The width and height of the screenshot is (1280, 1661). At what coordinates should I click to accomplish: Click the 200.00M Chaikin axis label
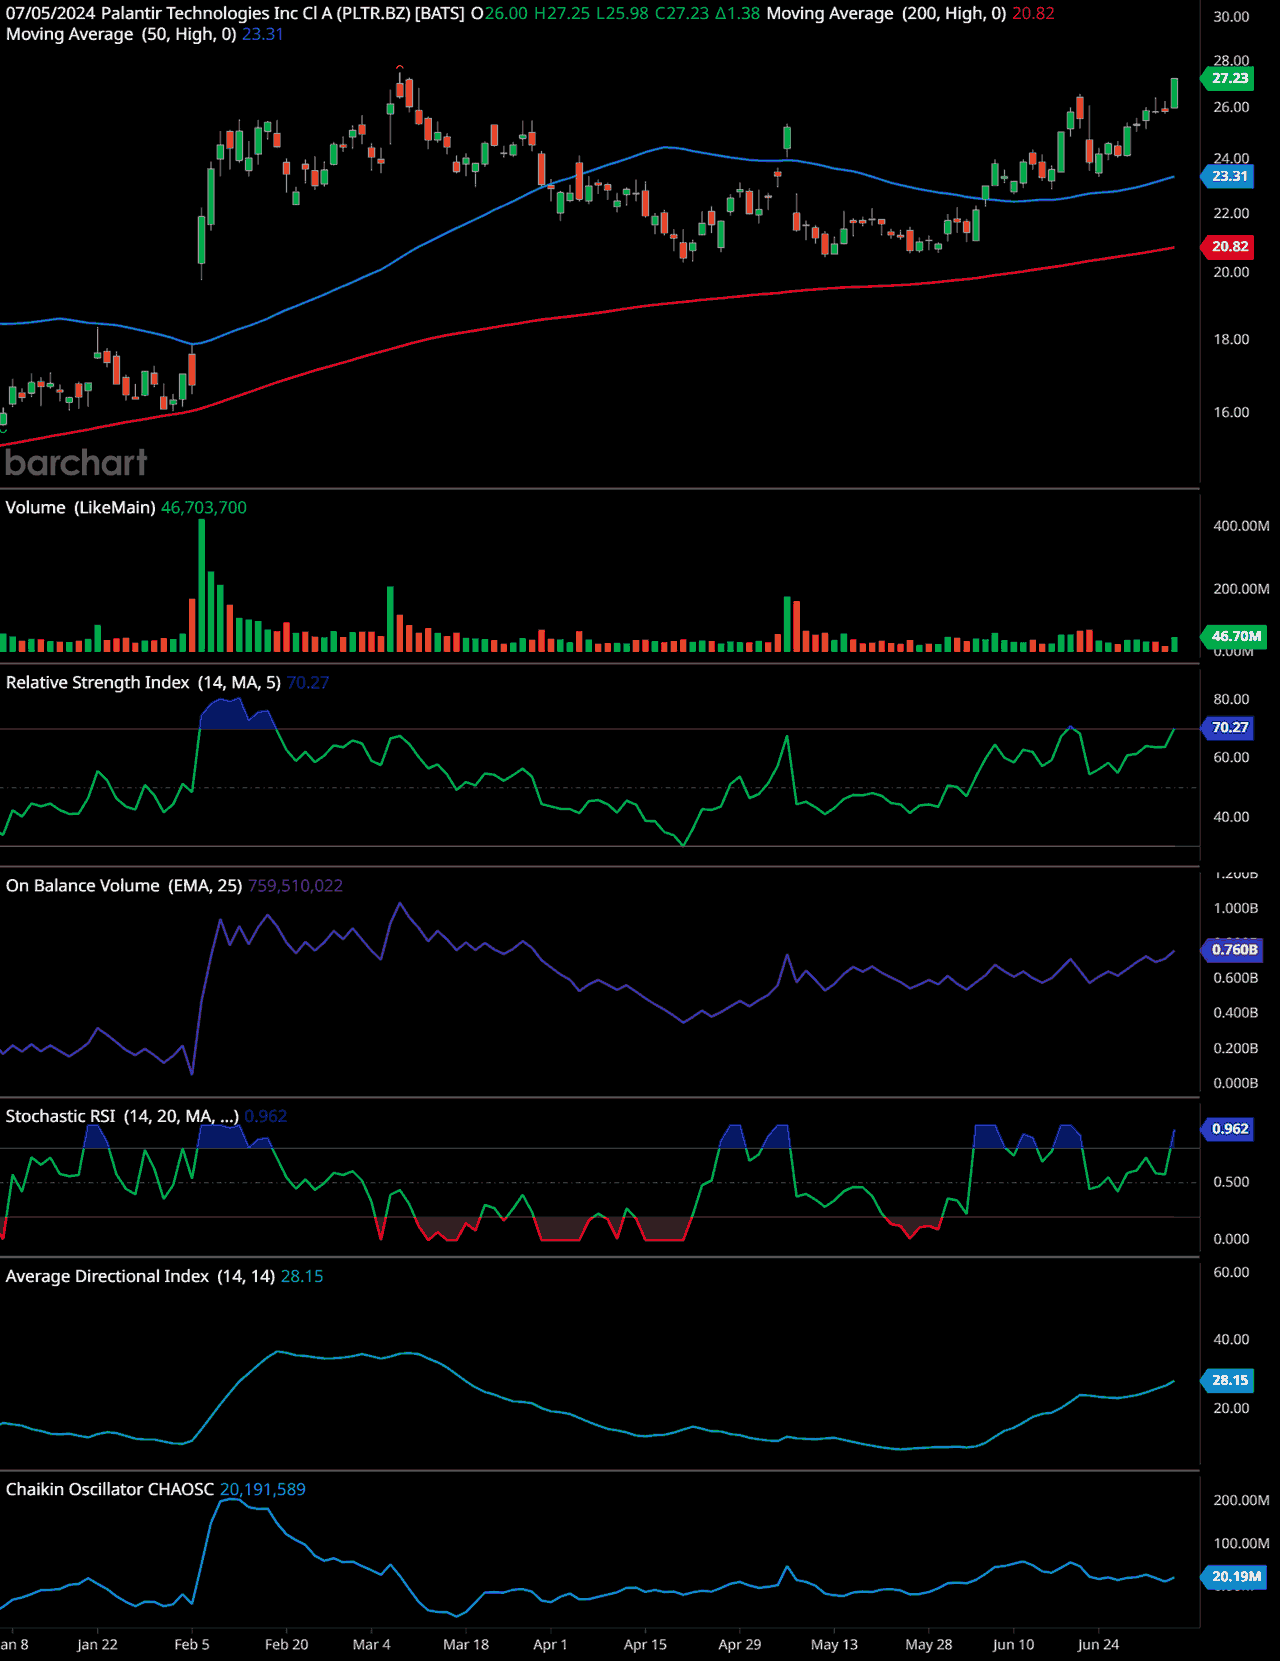[1241, 1500]
